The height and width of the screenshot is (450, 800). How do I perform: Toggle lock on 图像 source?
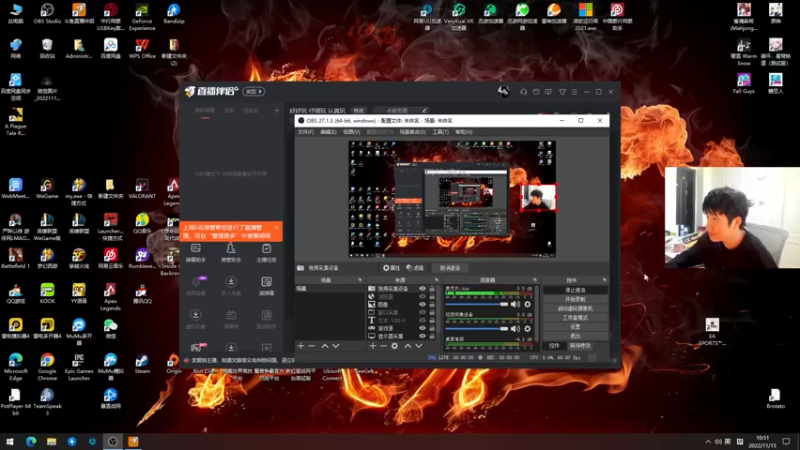(432, 305)
